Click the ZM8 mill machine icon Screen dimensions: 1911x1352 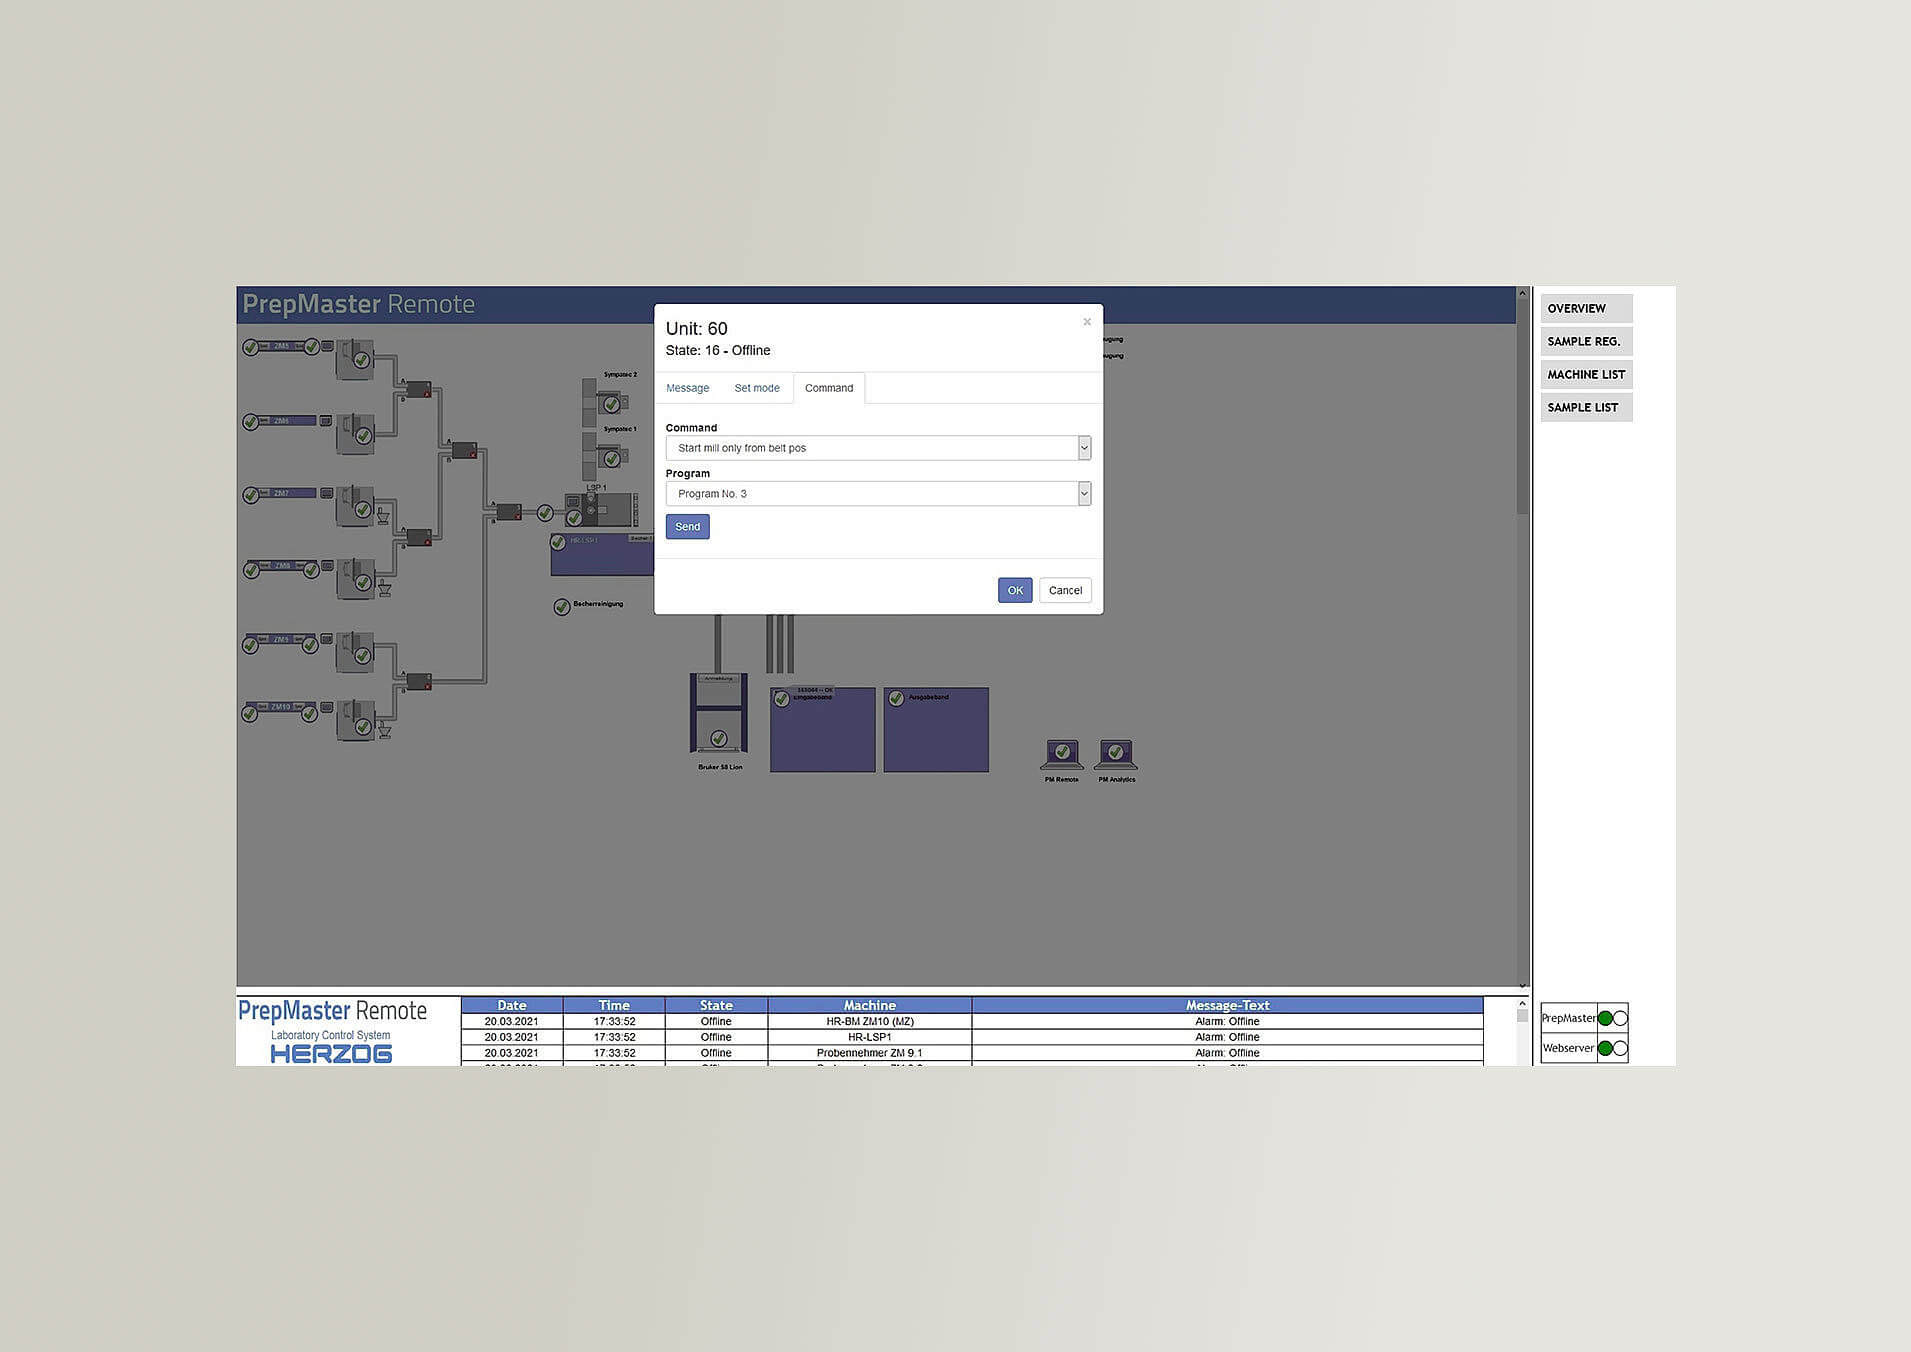tap(354, 579)
